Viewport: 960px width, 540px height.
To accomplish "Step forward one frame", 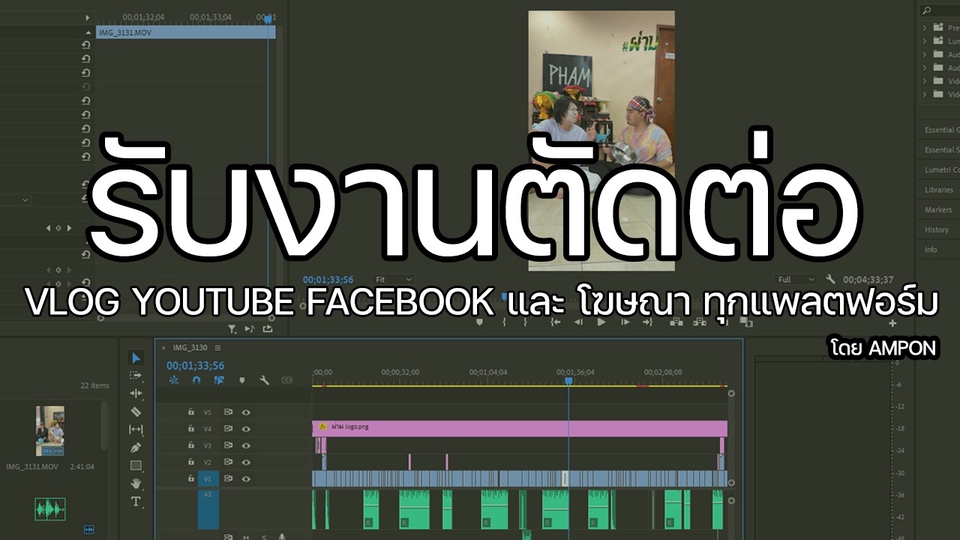I will pos(624,322).
